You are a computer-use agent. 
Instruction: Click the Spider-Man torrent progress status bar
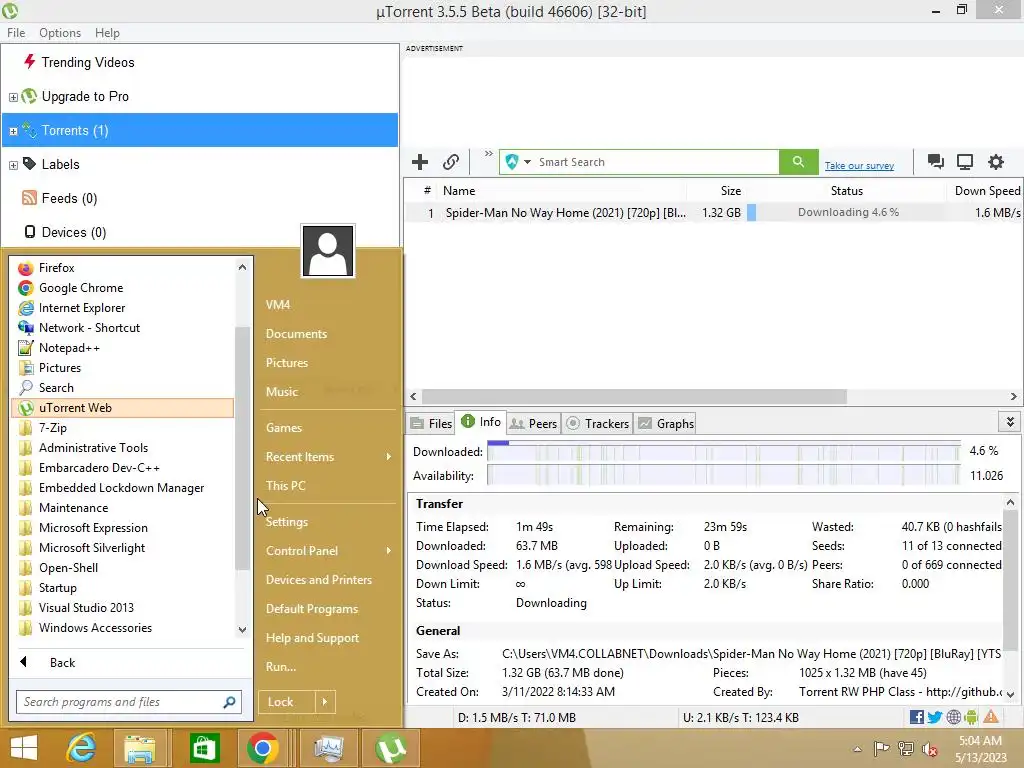coord(848,212)
